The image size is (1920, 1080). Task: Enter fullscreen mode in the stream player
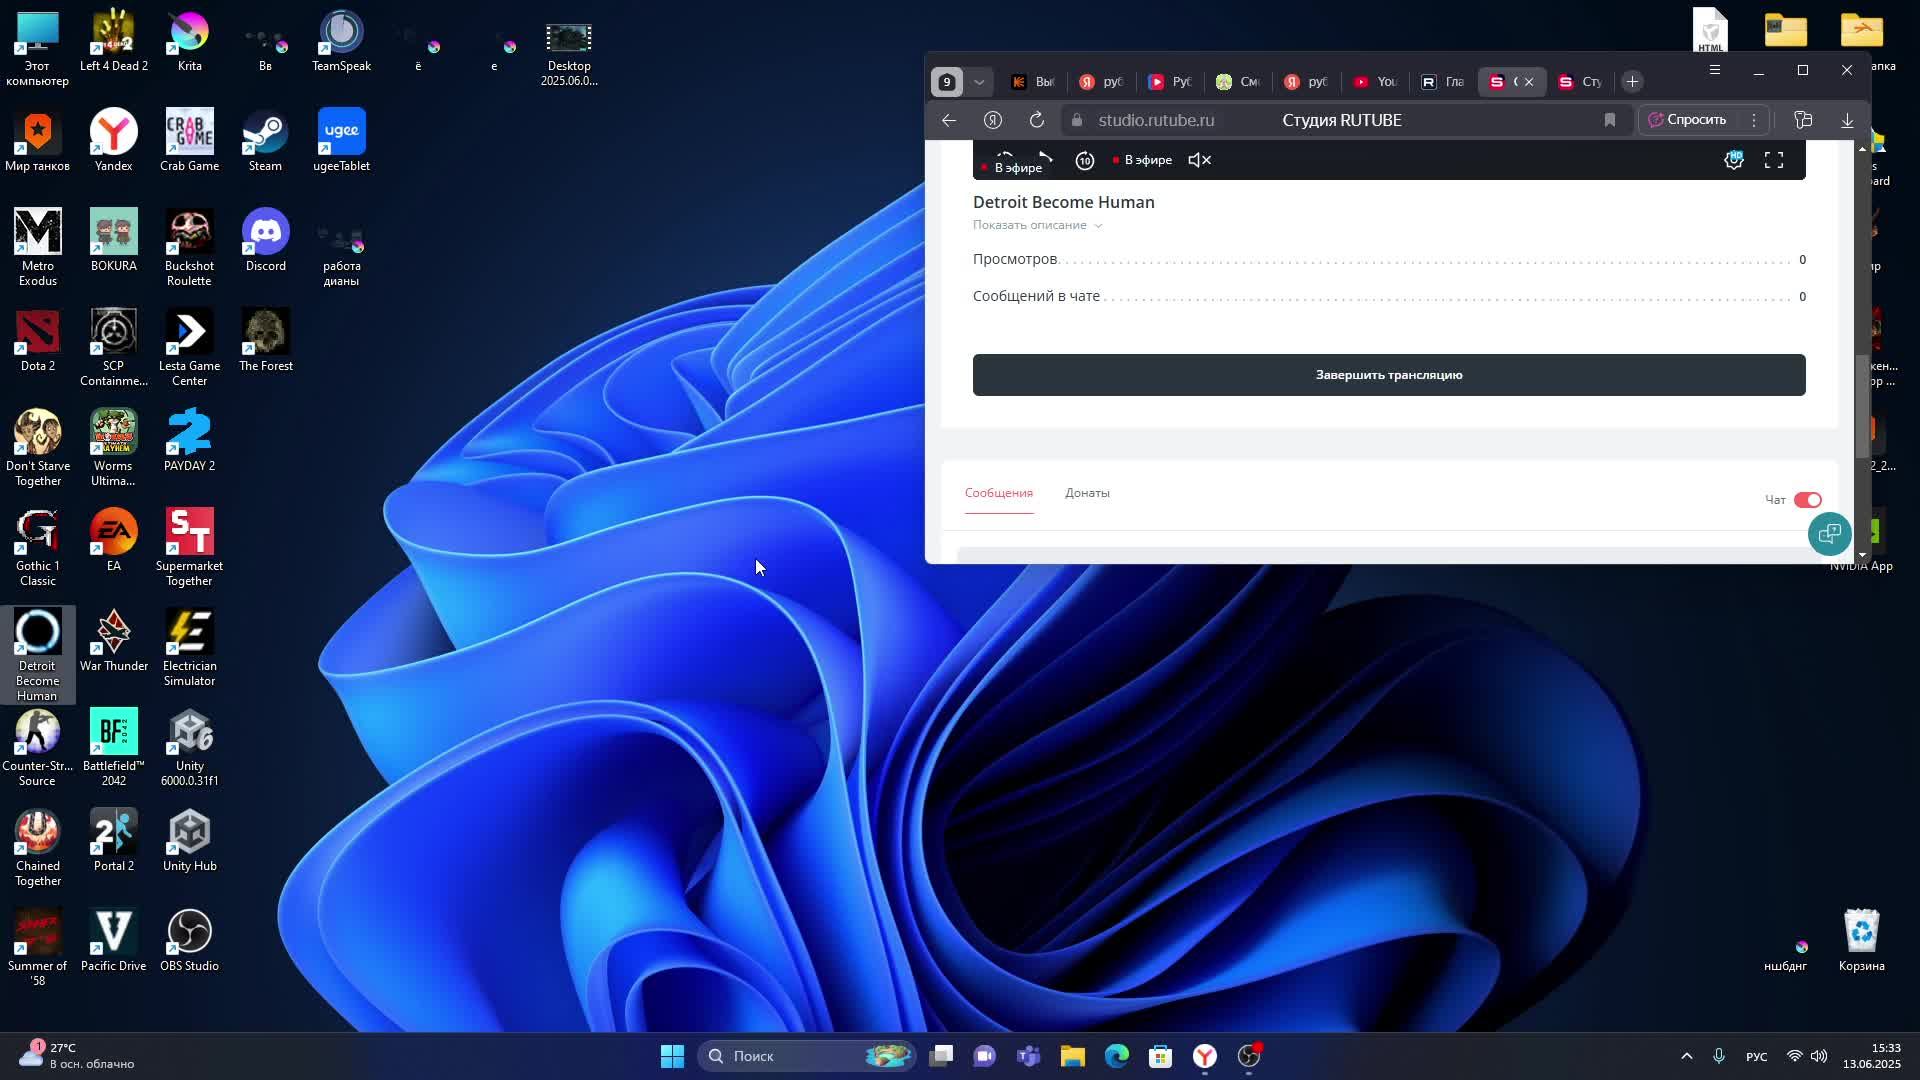point(1774,160)
